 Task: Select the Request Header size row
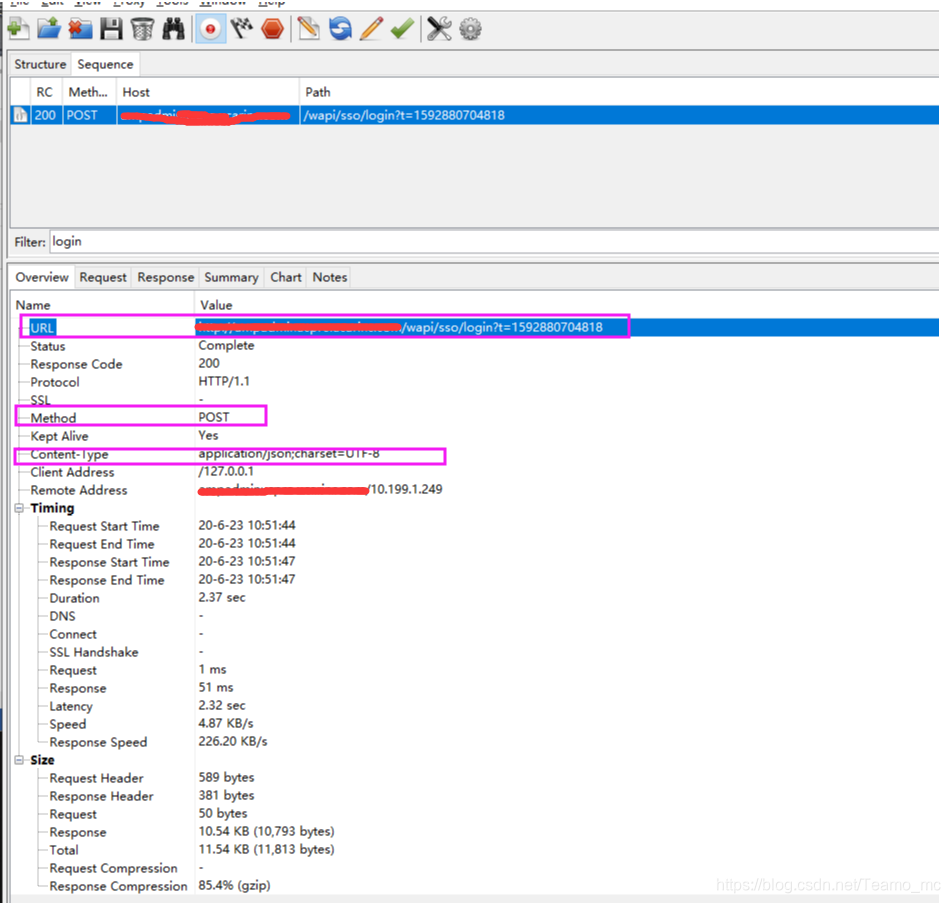[x=475, y=778]
